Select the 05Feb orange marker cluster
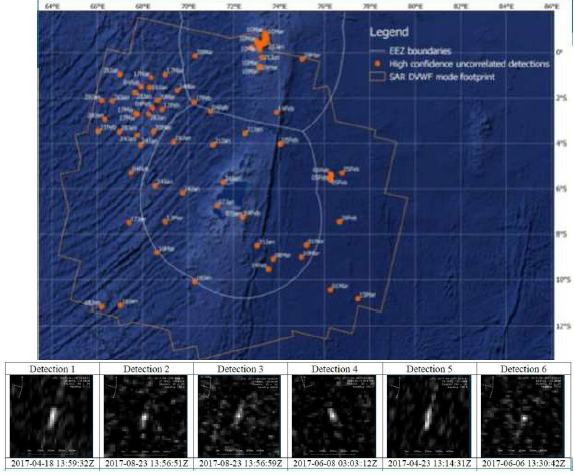The image size is (574, 475). pos(331,177)
